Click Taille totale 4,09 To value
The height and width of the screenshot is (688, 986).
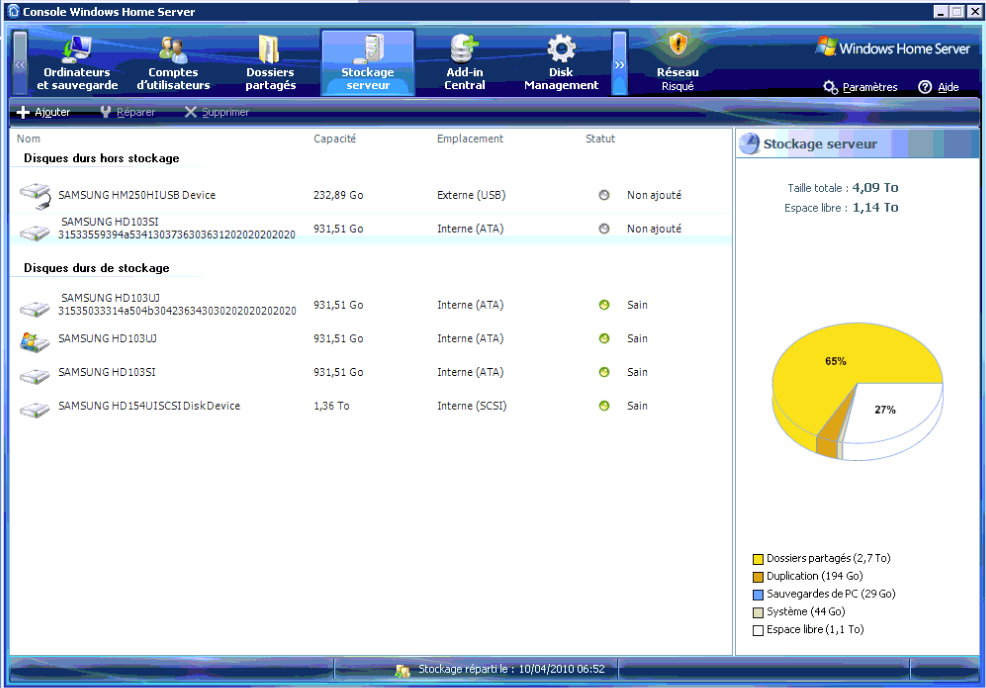(x=875, y=187)
